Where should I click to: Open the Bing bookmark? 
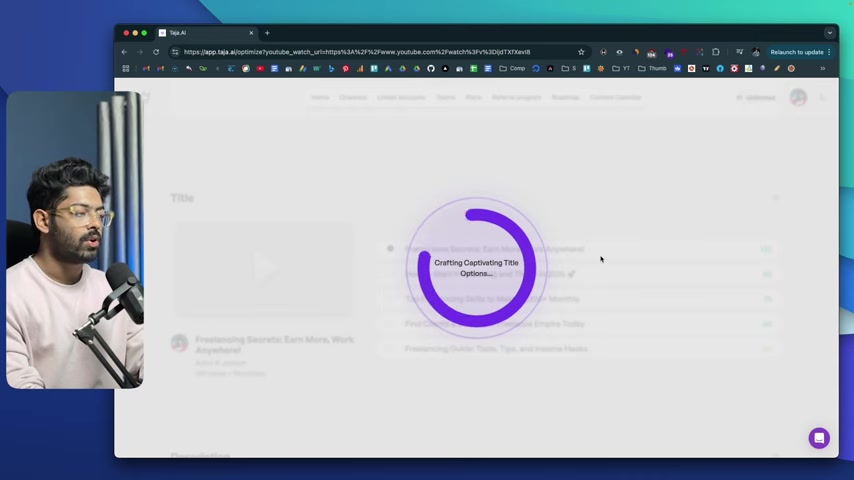[x=331, y=69]
